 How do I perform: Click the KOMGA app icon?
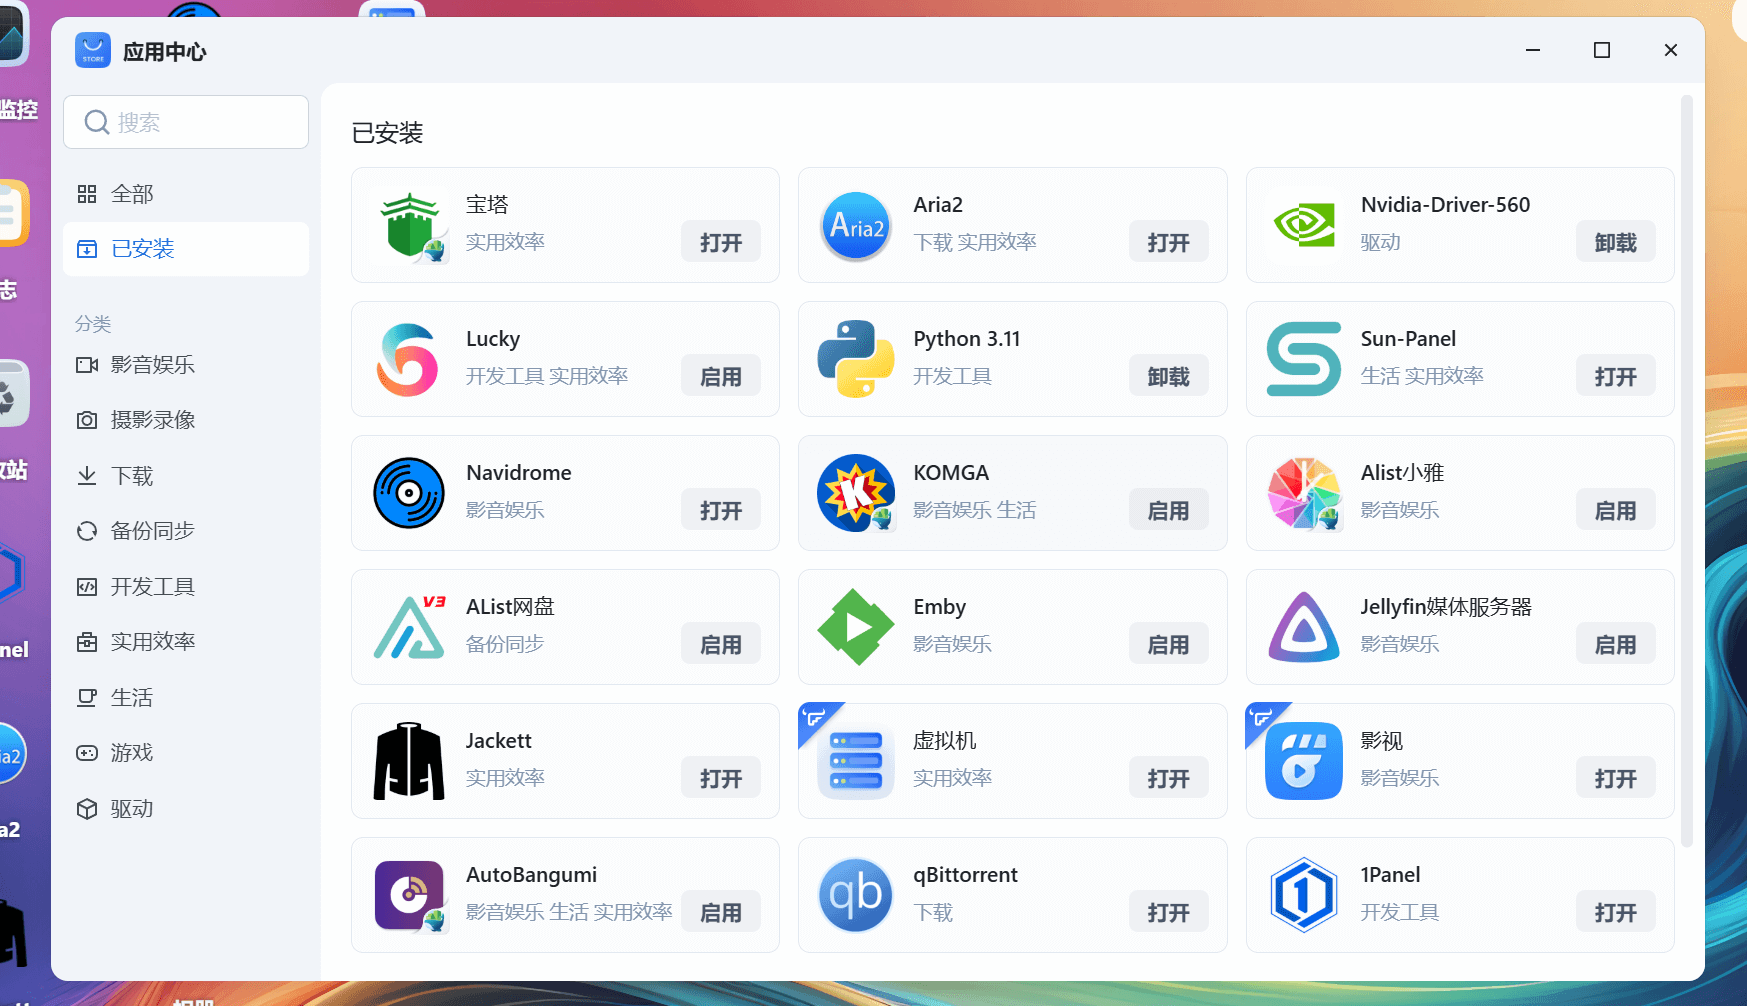coord(856,493)
